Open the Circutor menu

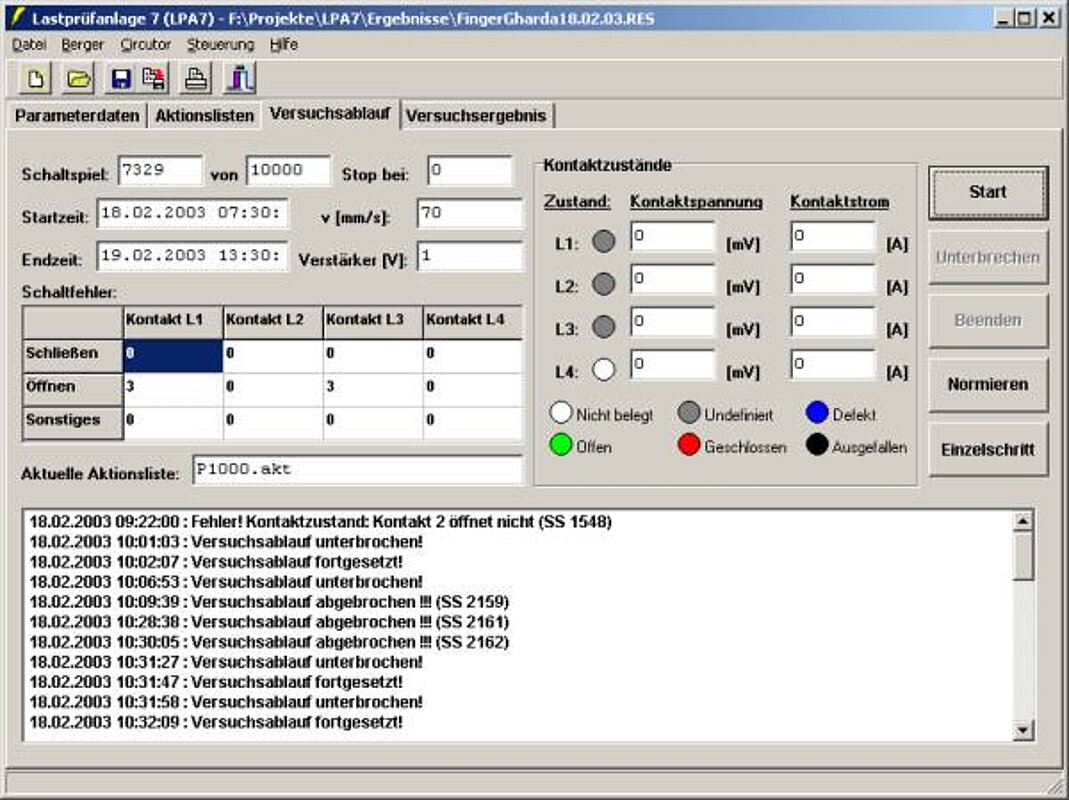tap(145, 45)
